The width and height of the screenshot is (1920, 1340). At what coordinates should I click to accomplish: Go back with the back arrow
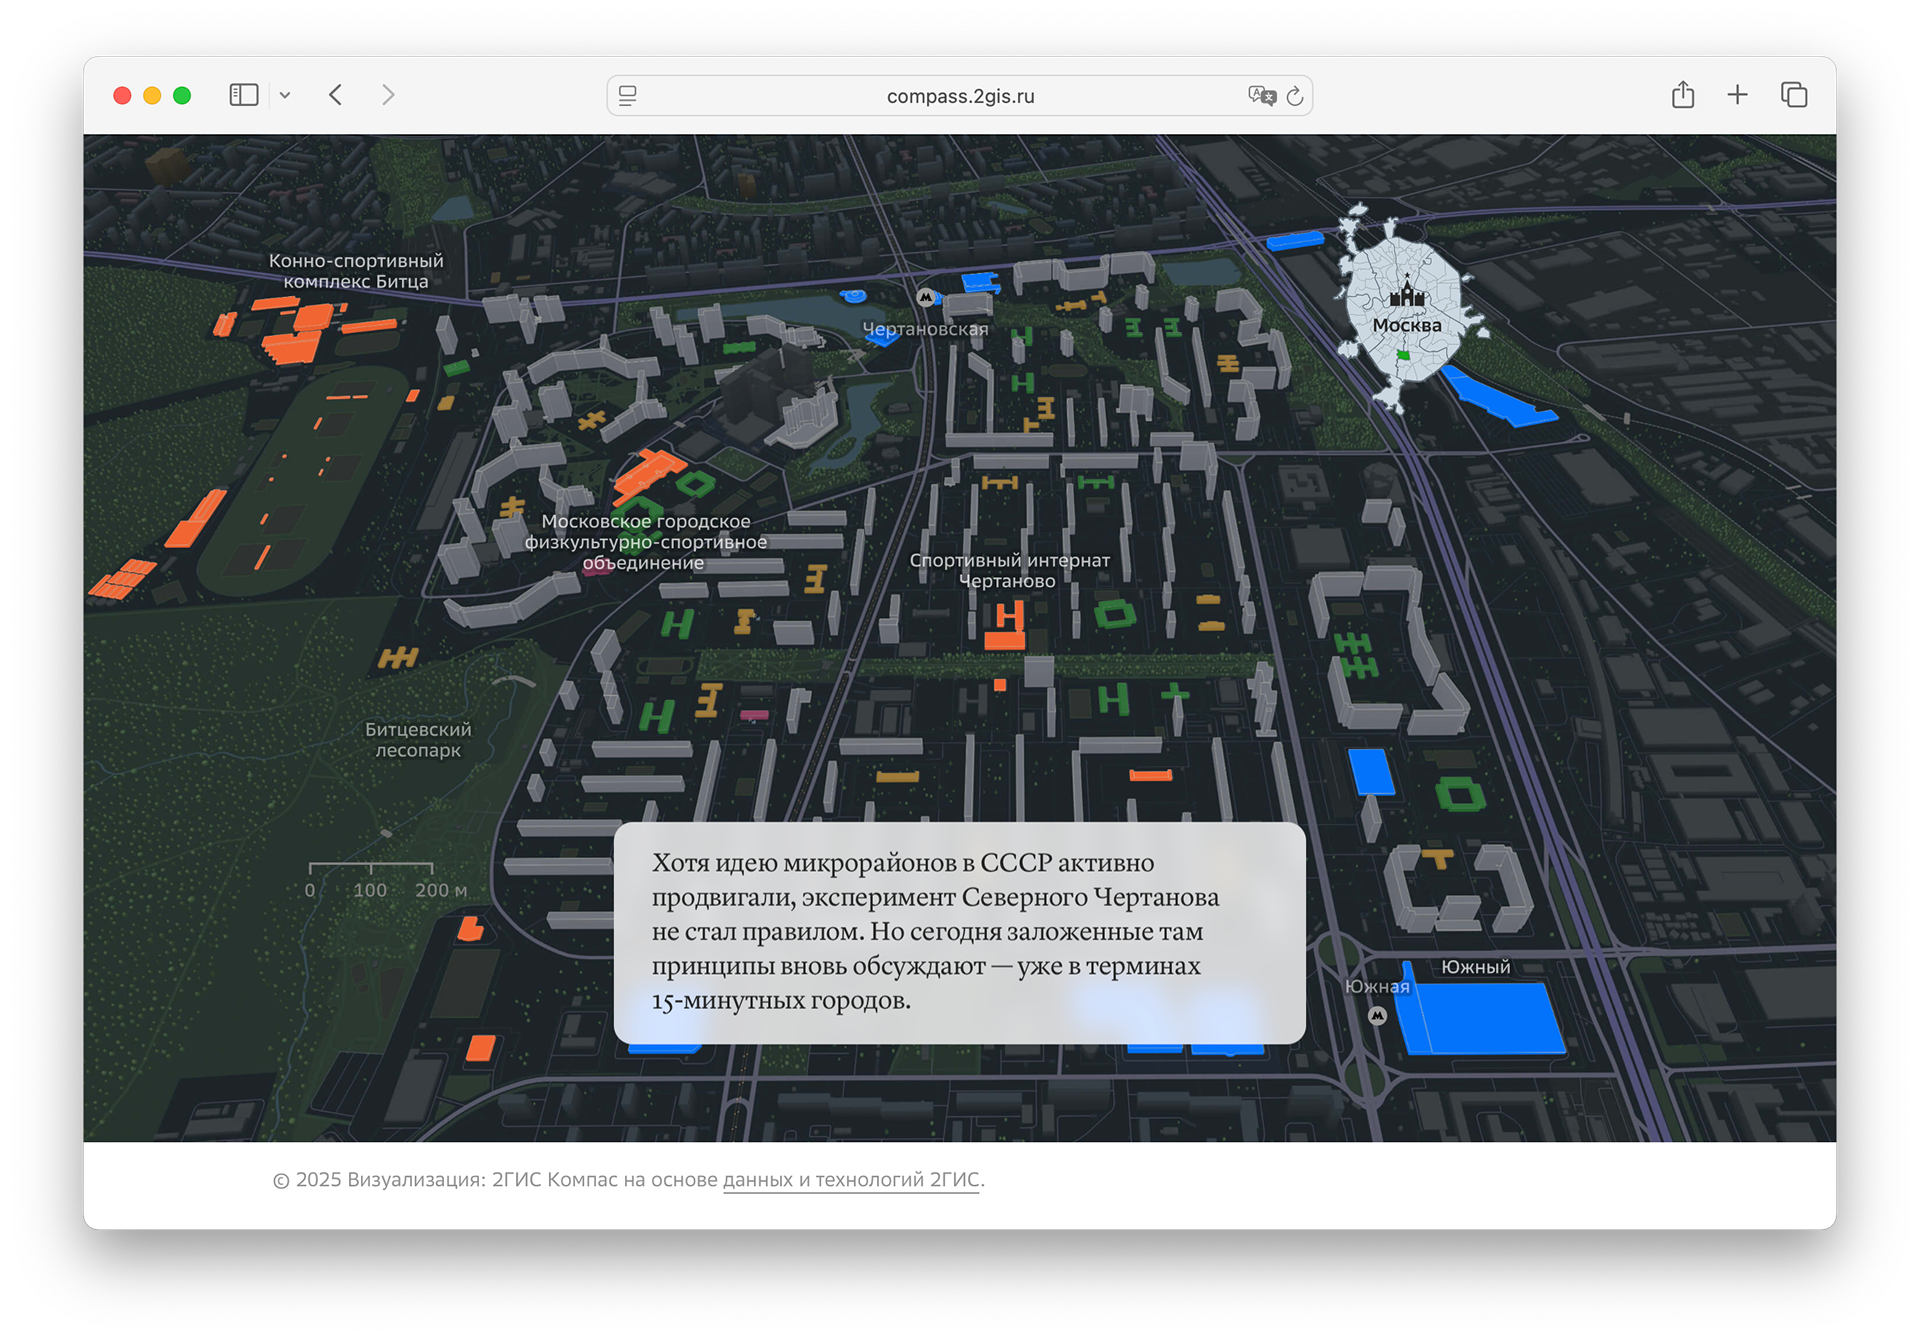point(336,95)
